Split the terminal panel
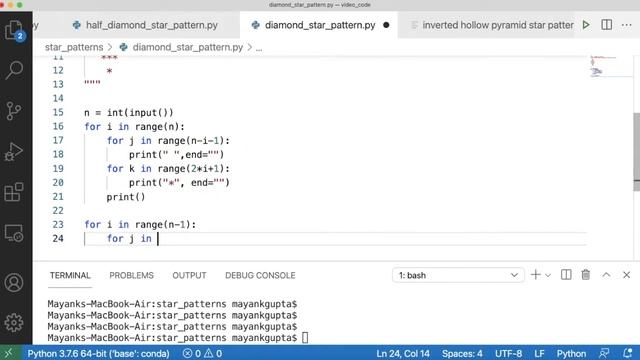Screen dimensions: 640x360 point(566,275)
